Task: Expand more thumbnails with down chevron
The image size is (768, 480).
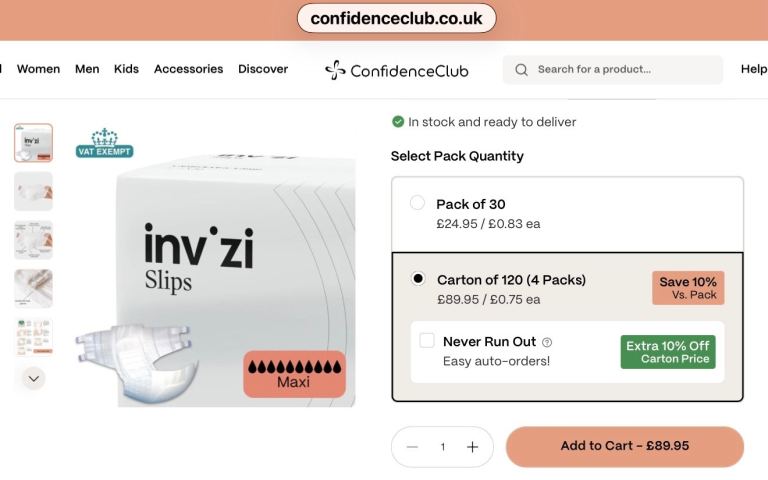Action: tap(34, 379)
